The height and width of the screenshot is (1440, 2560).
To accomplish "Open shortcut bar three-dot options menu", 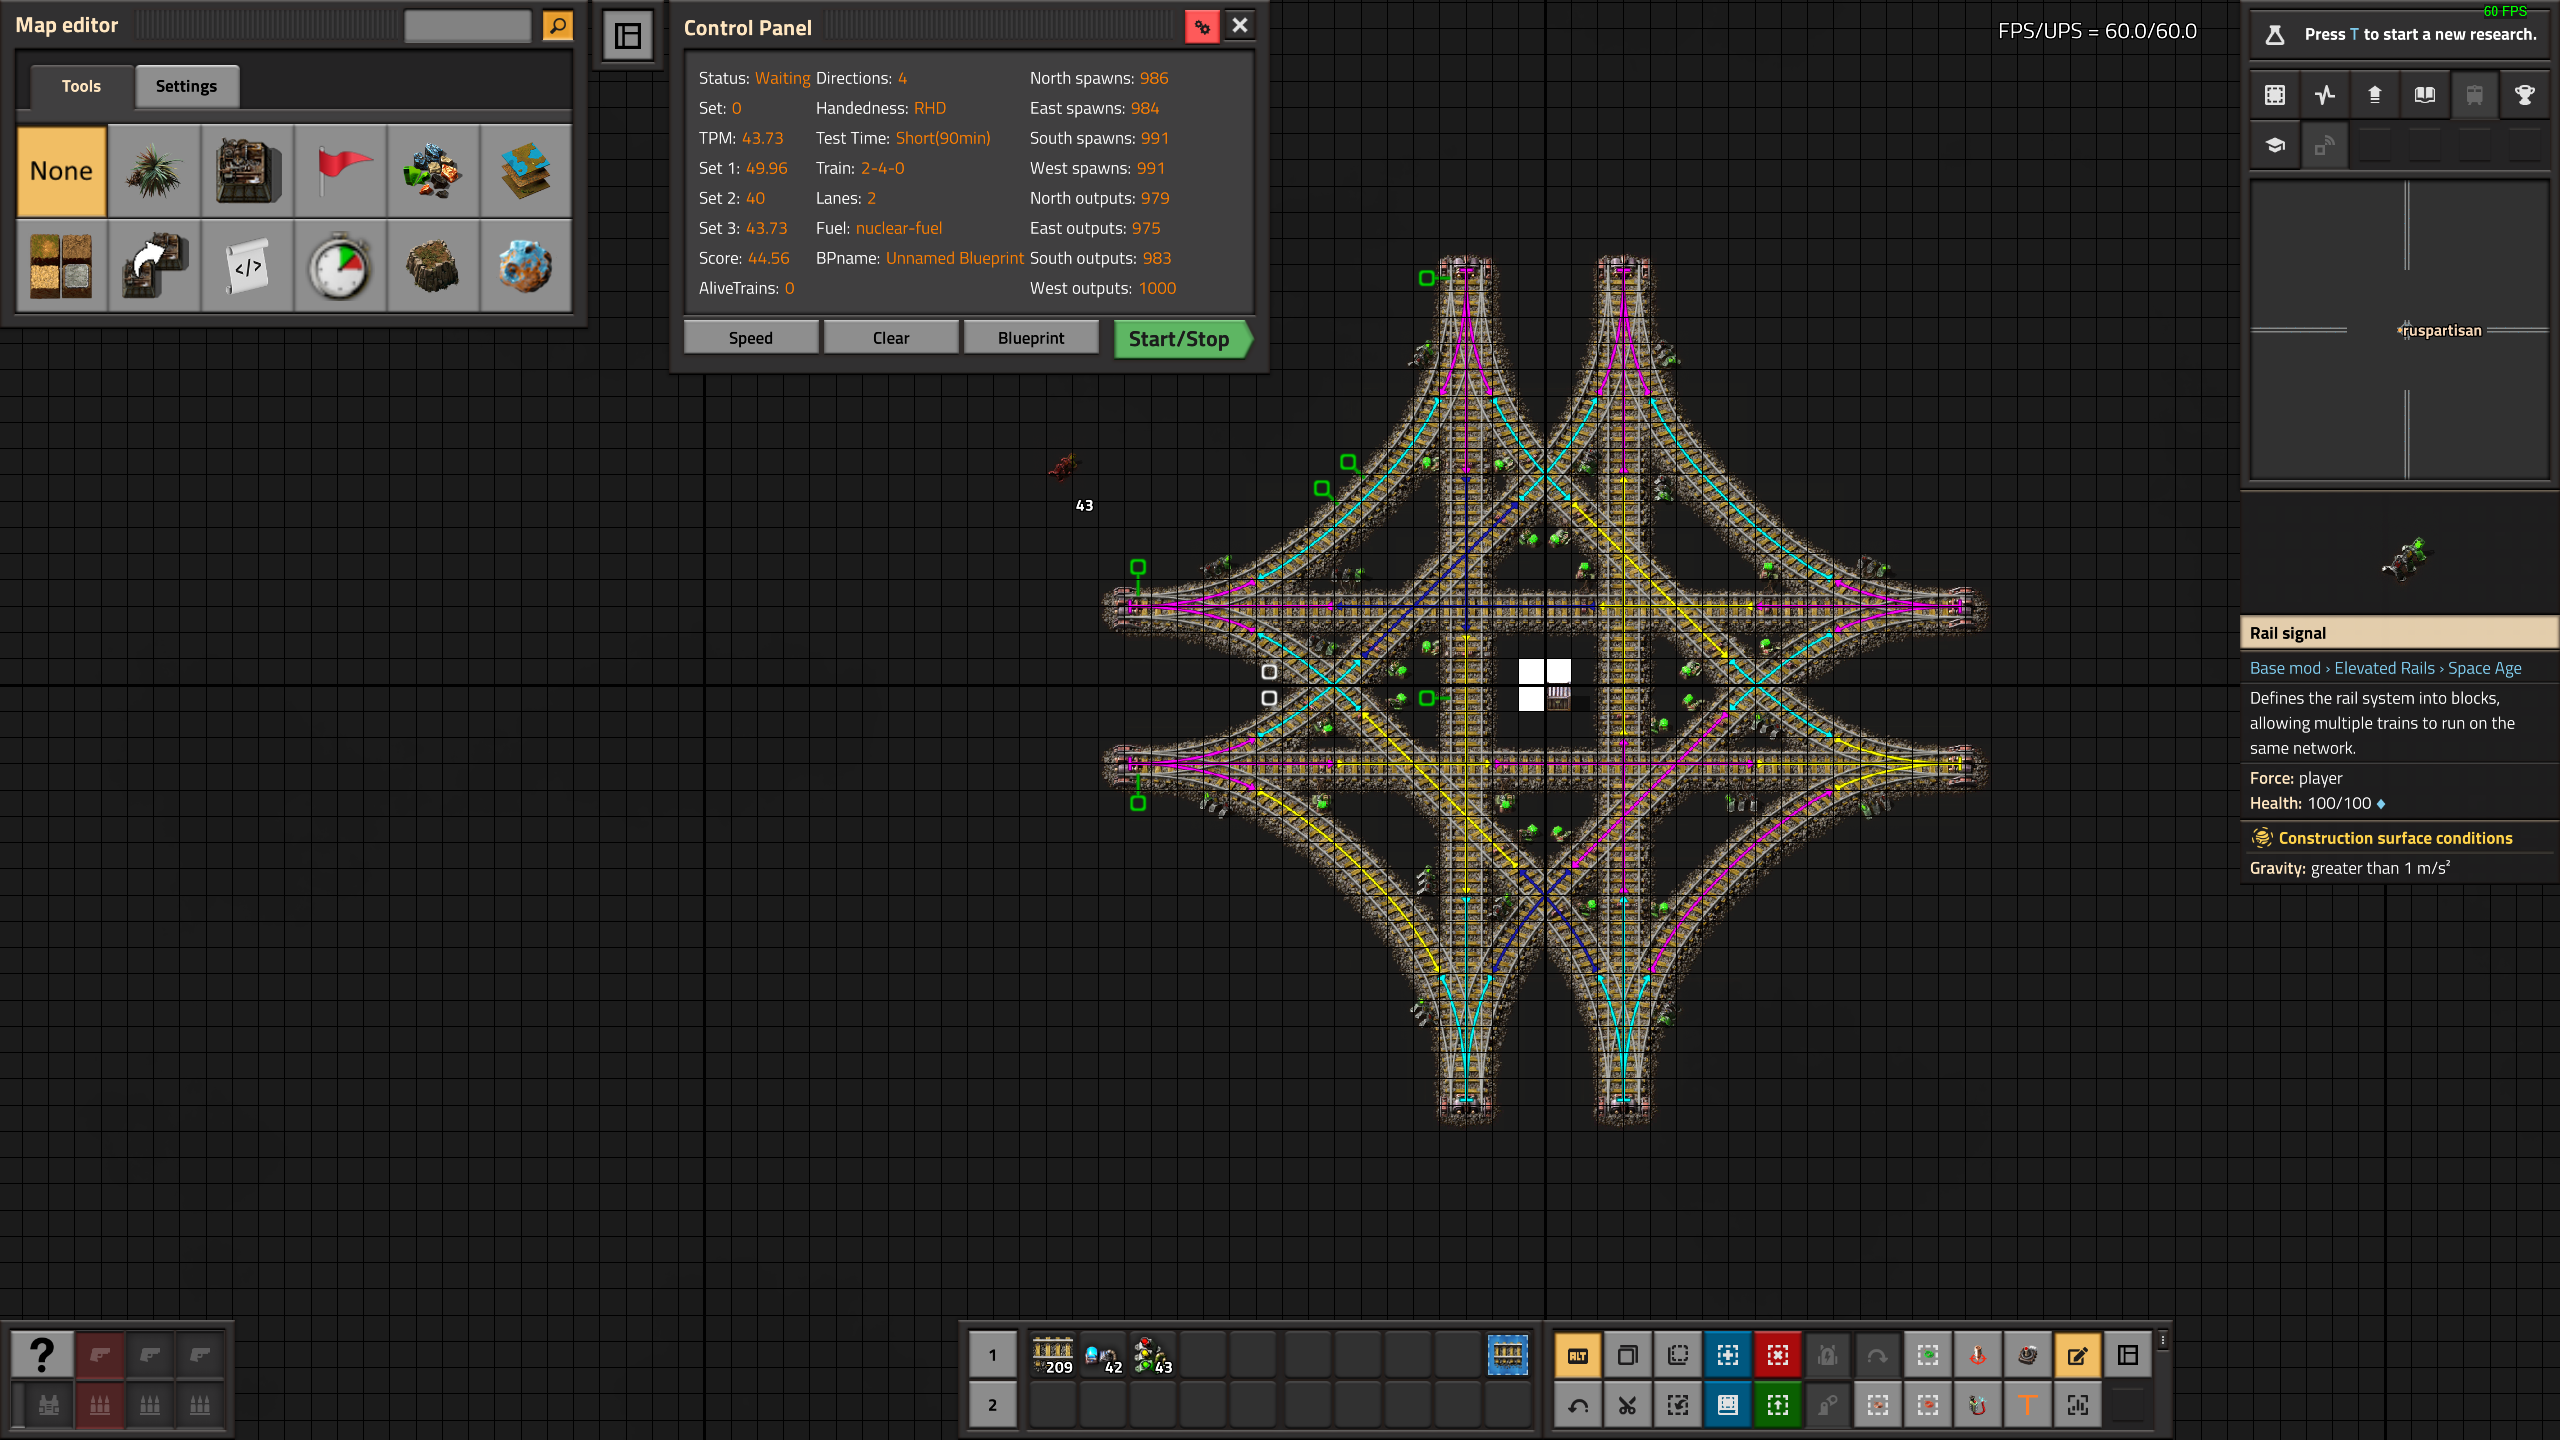I will pos(2163,1340).
